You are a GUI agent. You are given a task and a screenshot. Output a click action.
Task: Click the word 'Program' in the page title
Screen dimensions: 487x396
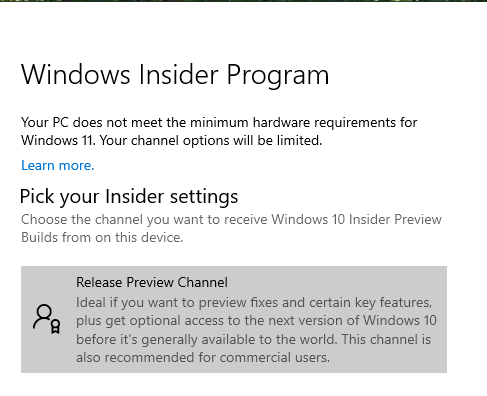[278, 76]
